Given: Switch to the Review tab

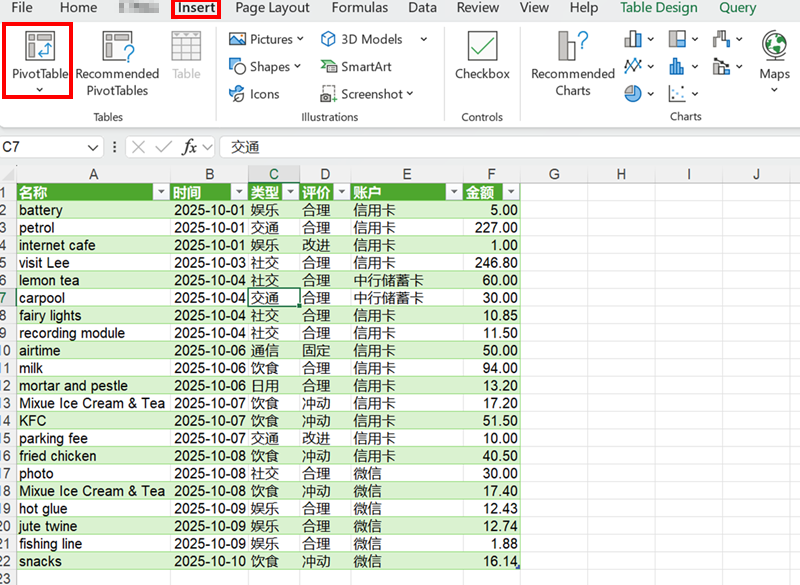Looking at the screenshot, I should click(478, 8).
